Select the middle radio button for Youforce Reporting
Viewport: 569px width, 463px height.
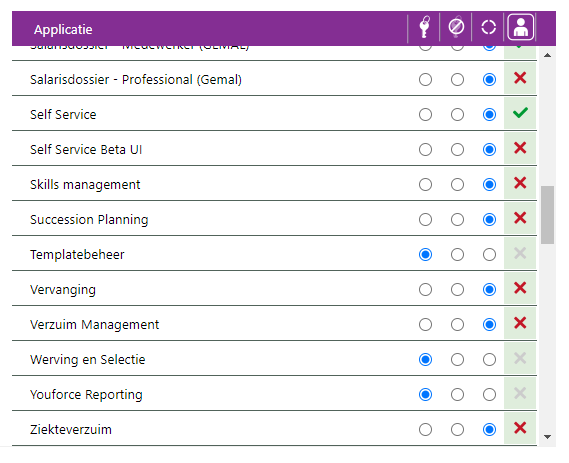(457, 394)
